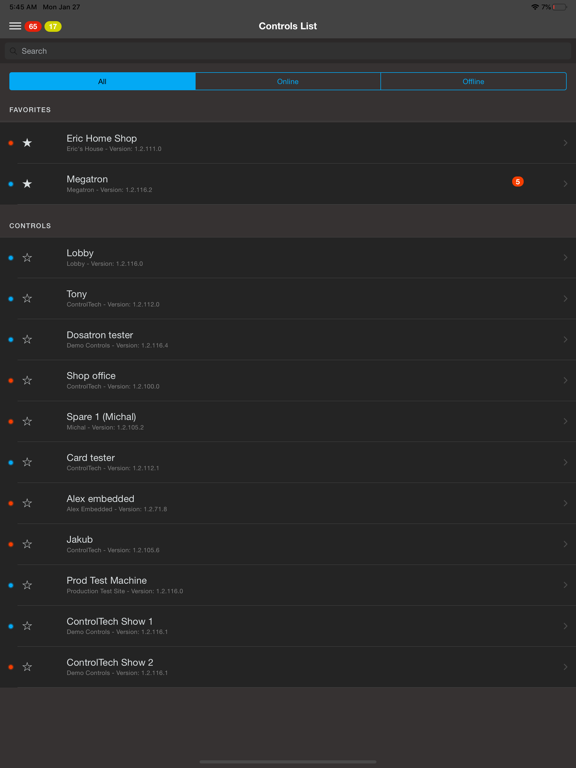Select the Alex embedded name
Screen dimensions: 576x768
[x=100, y=499]
